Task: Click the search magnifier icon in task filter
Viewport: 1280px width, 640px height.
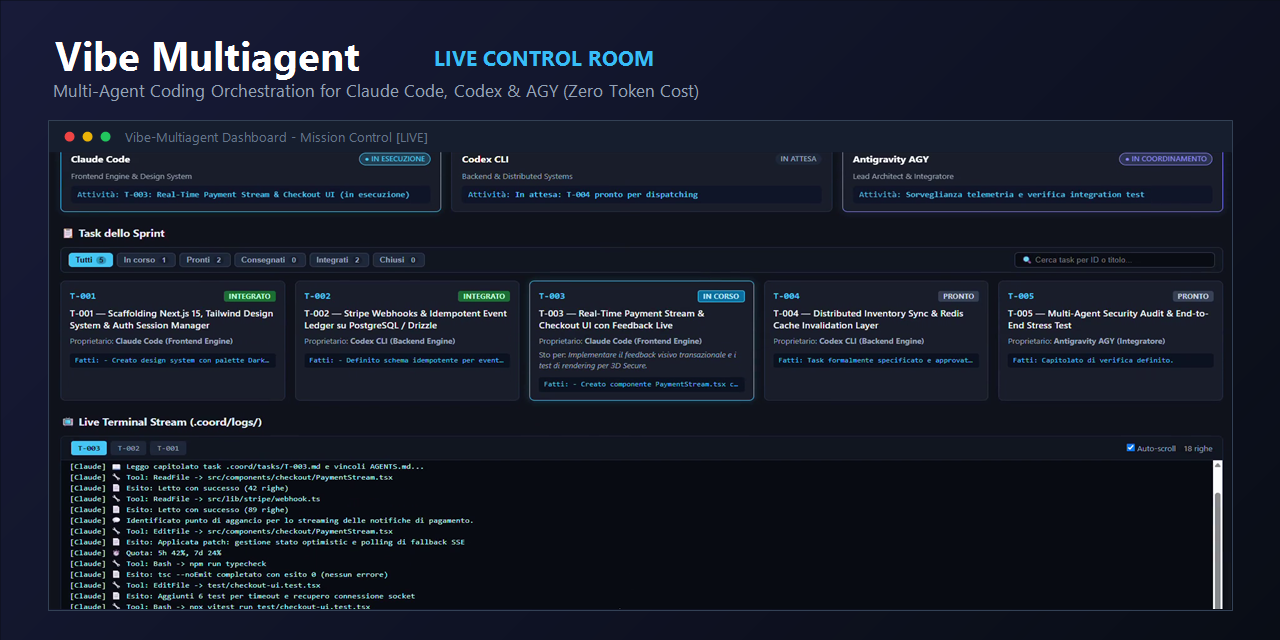Action: click(x=1026, y=260)
